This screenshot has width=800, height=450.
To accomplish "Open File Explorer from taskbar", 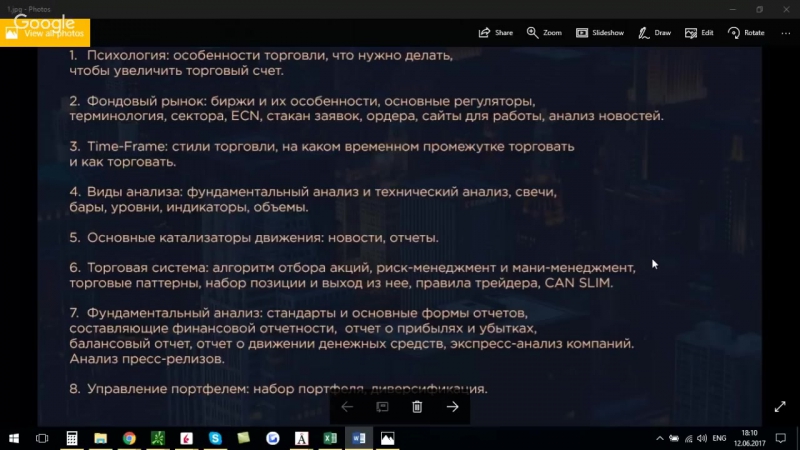I will pyautogui.click(x=101, y=438).
